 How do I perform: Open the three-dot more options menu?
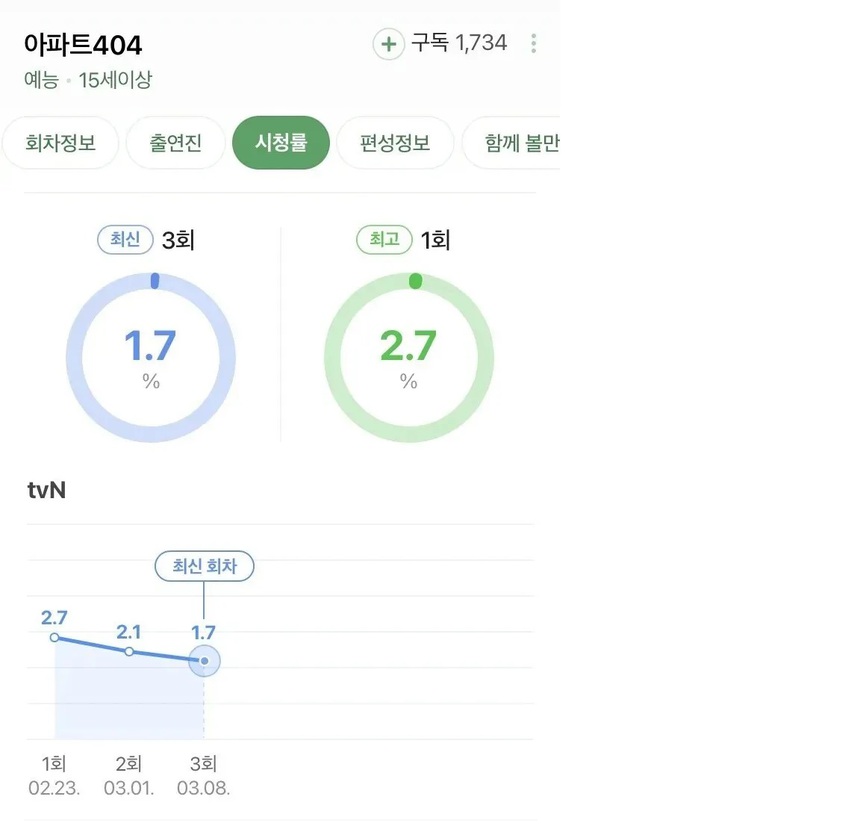534,44
